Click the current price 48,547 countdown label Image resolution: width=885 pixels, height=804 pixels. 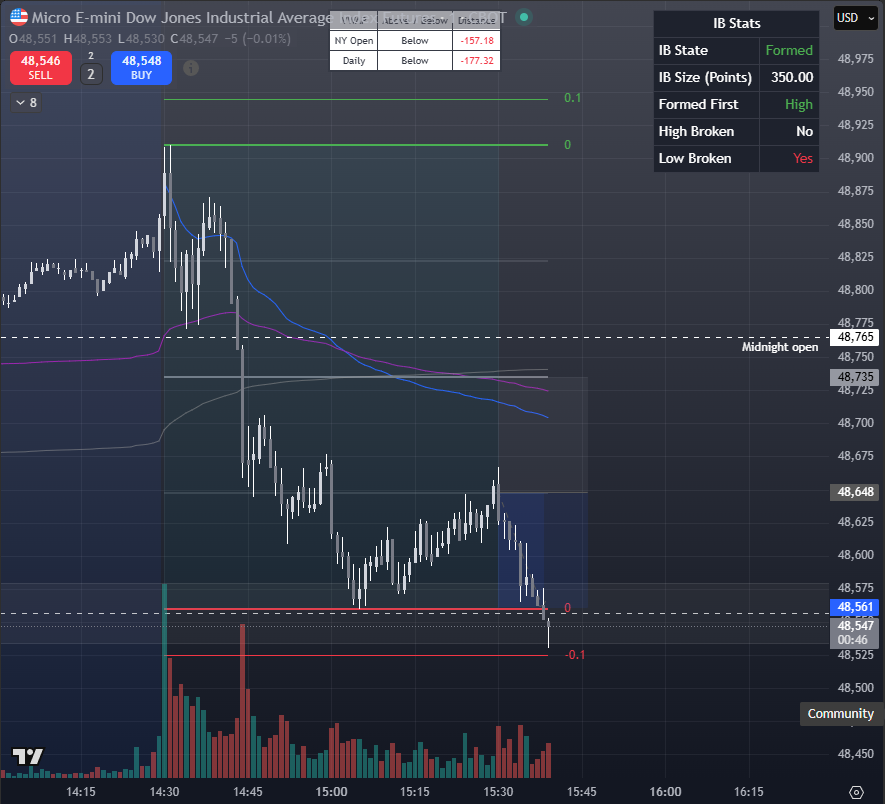pos(855,632)
